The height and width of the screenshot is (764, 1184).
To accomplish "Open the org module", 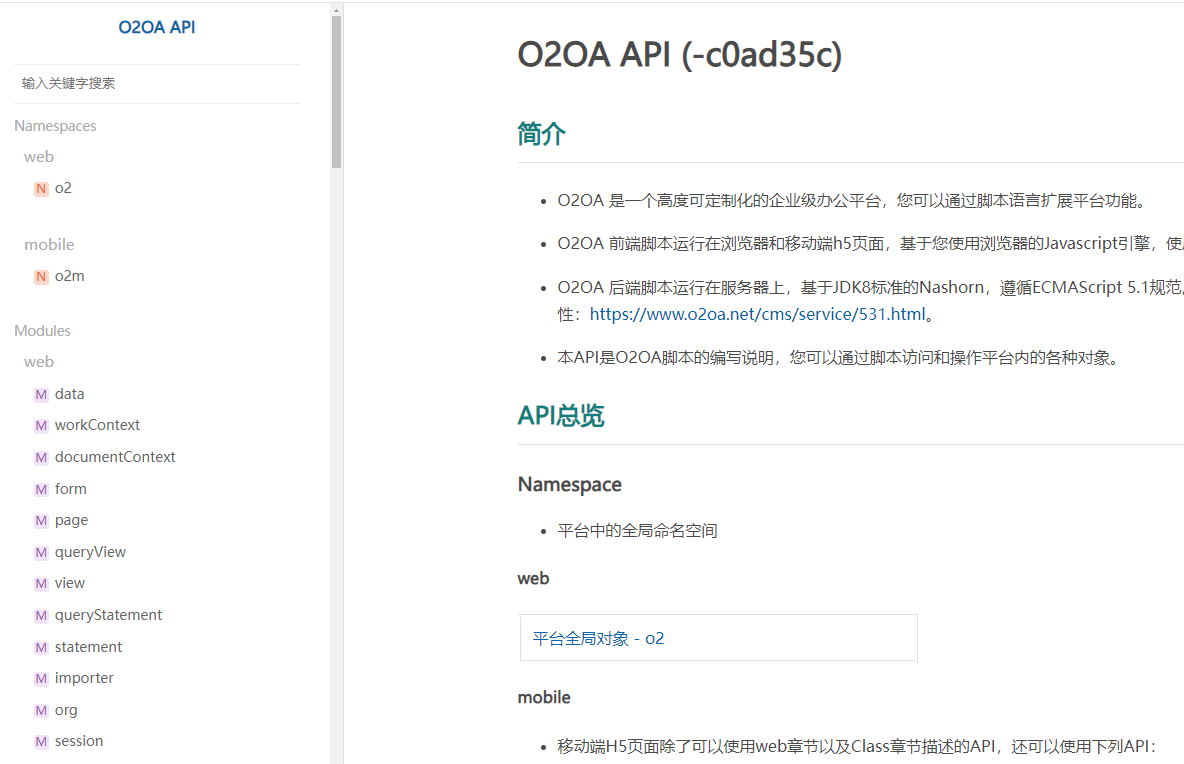I will (x=66, y=710).
